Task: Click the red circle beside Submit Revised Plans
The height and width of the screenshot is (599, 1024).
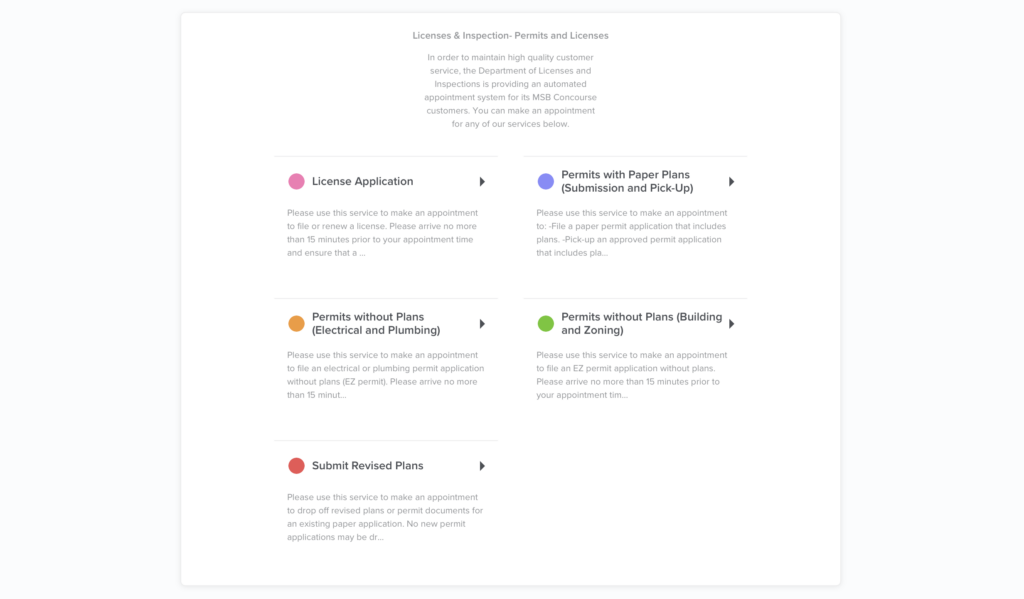Action: pyautogui.click(x=296, y=466)
